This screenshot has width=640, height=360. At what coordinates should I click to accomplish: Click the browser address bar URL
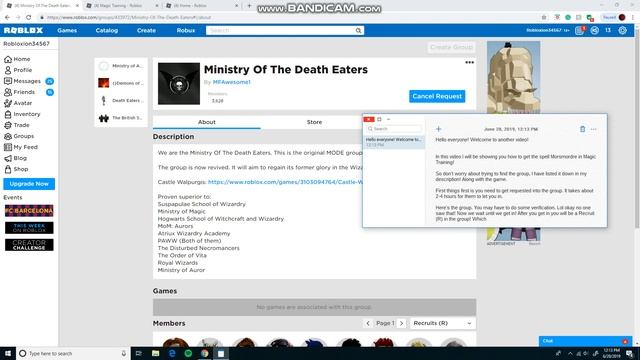coord(129,18)
